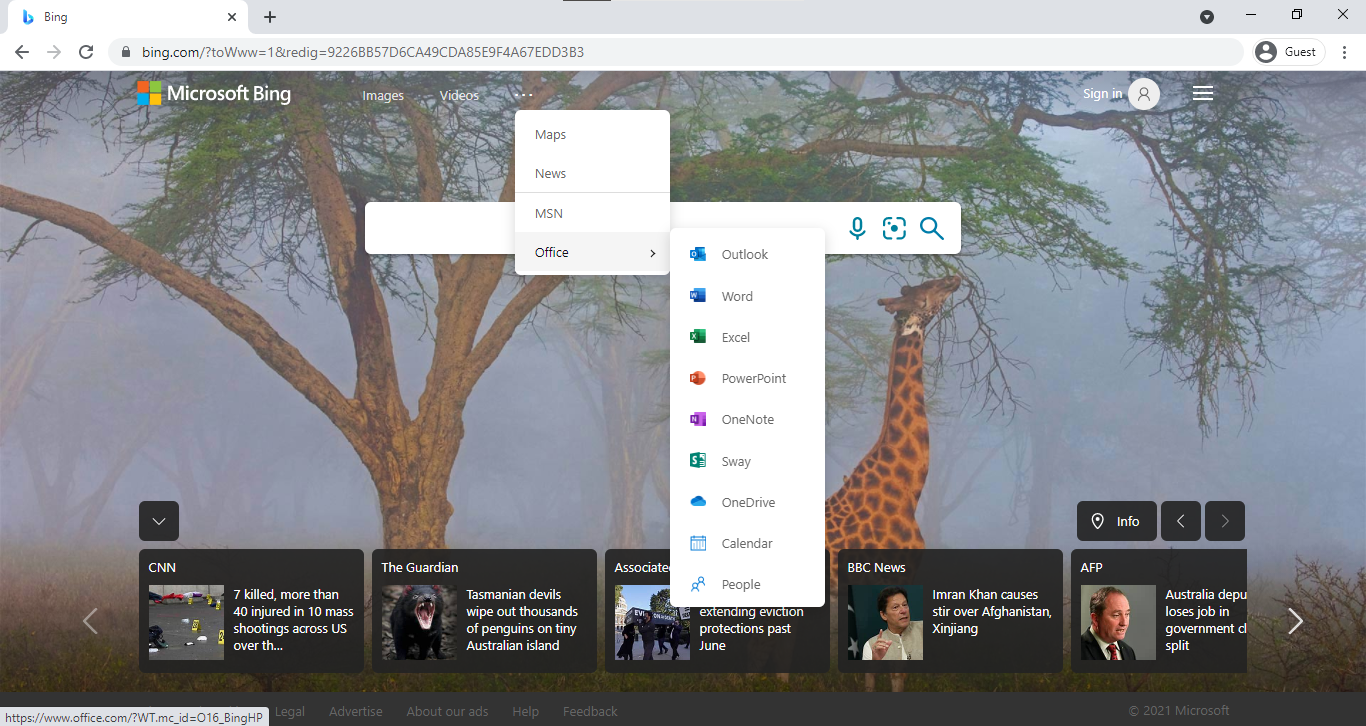Start voice search with the microphone icon

point(857,229)
